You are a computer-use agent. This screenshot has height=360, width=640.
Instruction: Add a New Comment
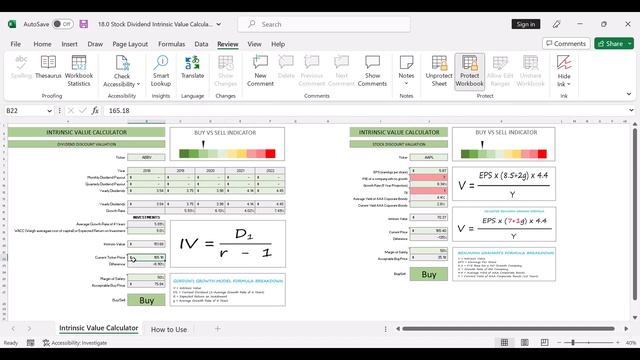(x=260, y=71)
